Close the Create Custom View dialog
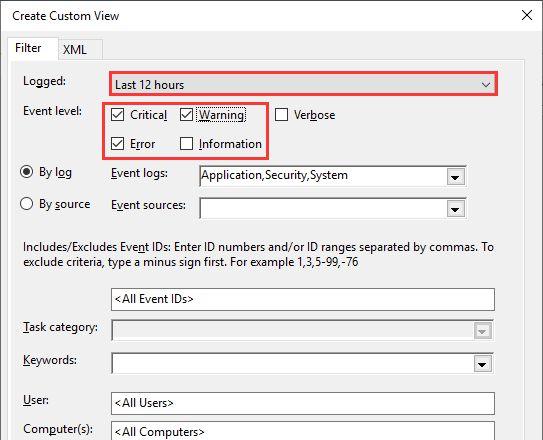The width and height of the screenshot is (543, 440). coord(527,15)
